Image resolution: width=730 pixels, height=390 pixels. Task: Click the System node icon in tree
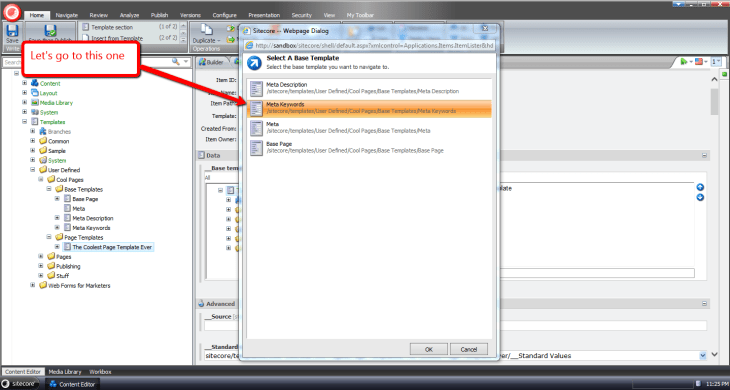pos(35,112)
